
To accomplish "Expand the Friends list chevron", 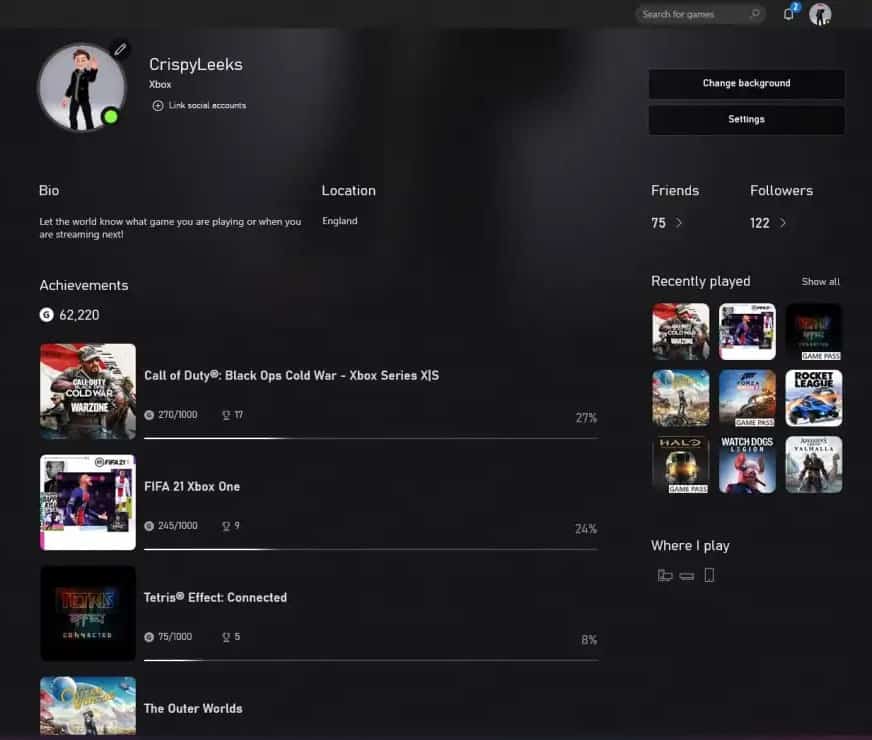I will pyautogui.click(x=676, y=224).
